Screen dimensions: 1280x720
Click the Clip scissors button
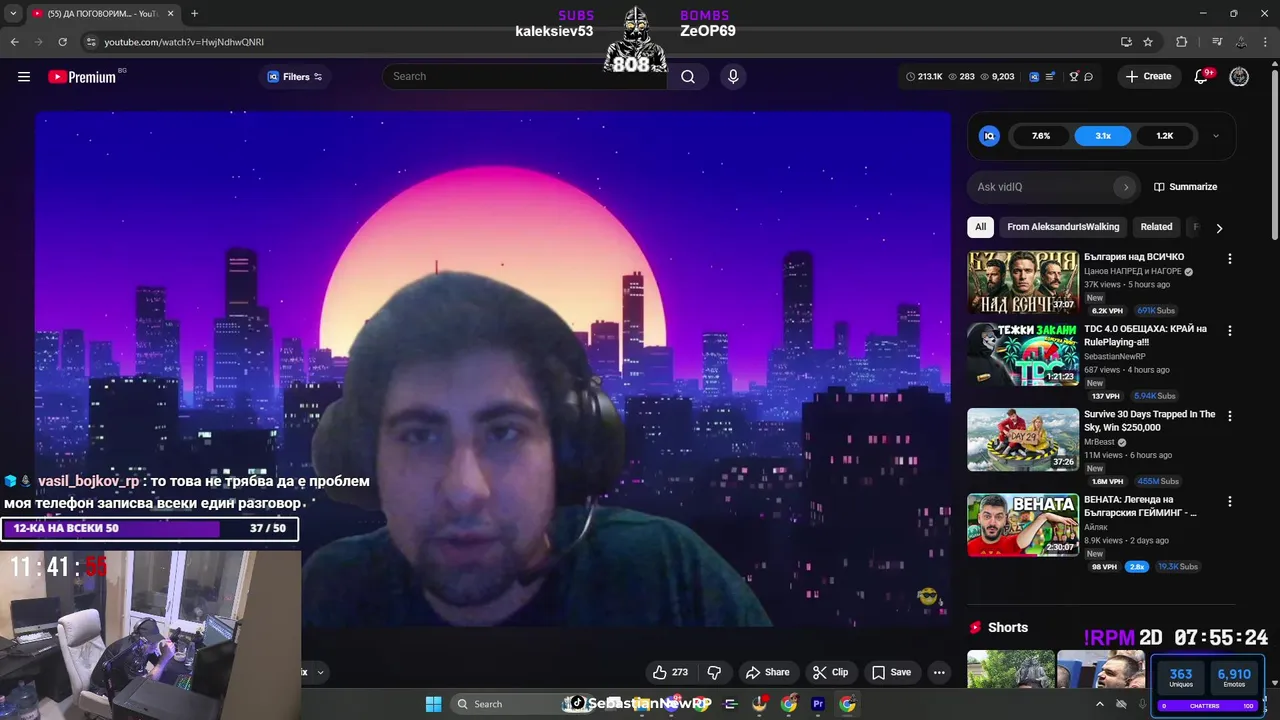click(830, 672)
